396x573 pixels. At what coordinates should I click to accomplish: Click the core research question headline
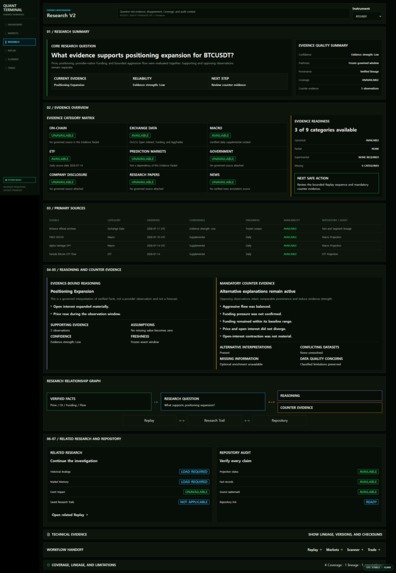pyautogui.click(x=142, y=55)
